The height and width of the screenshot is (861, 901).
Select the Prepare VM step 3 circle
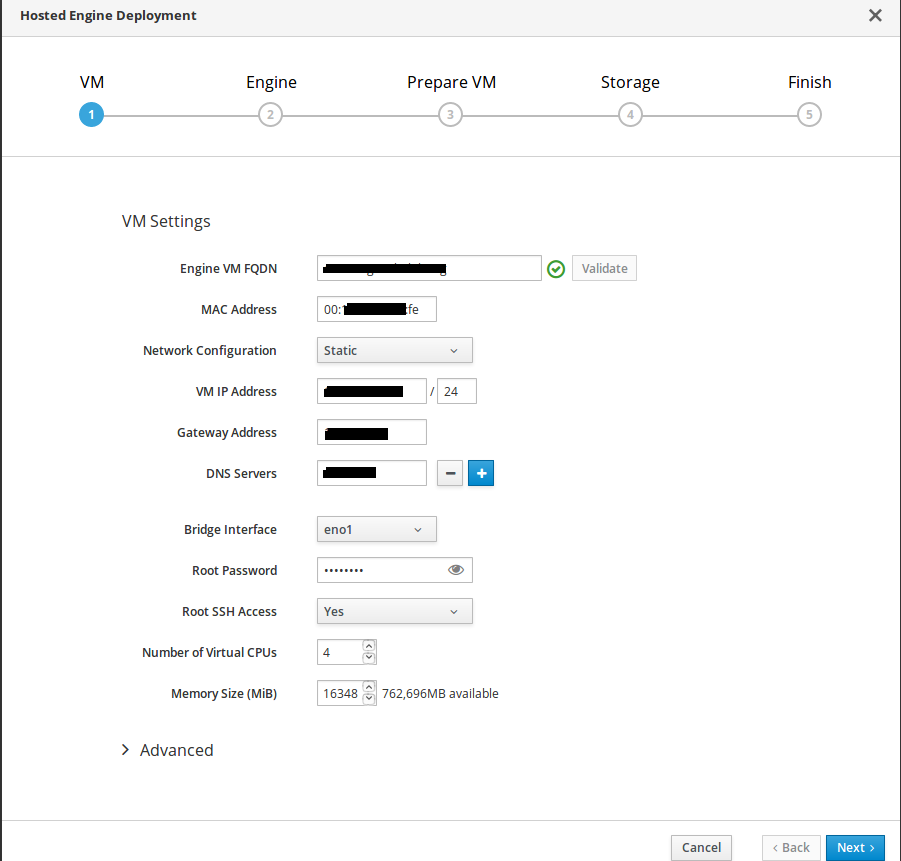[450, 115]
